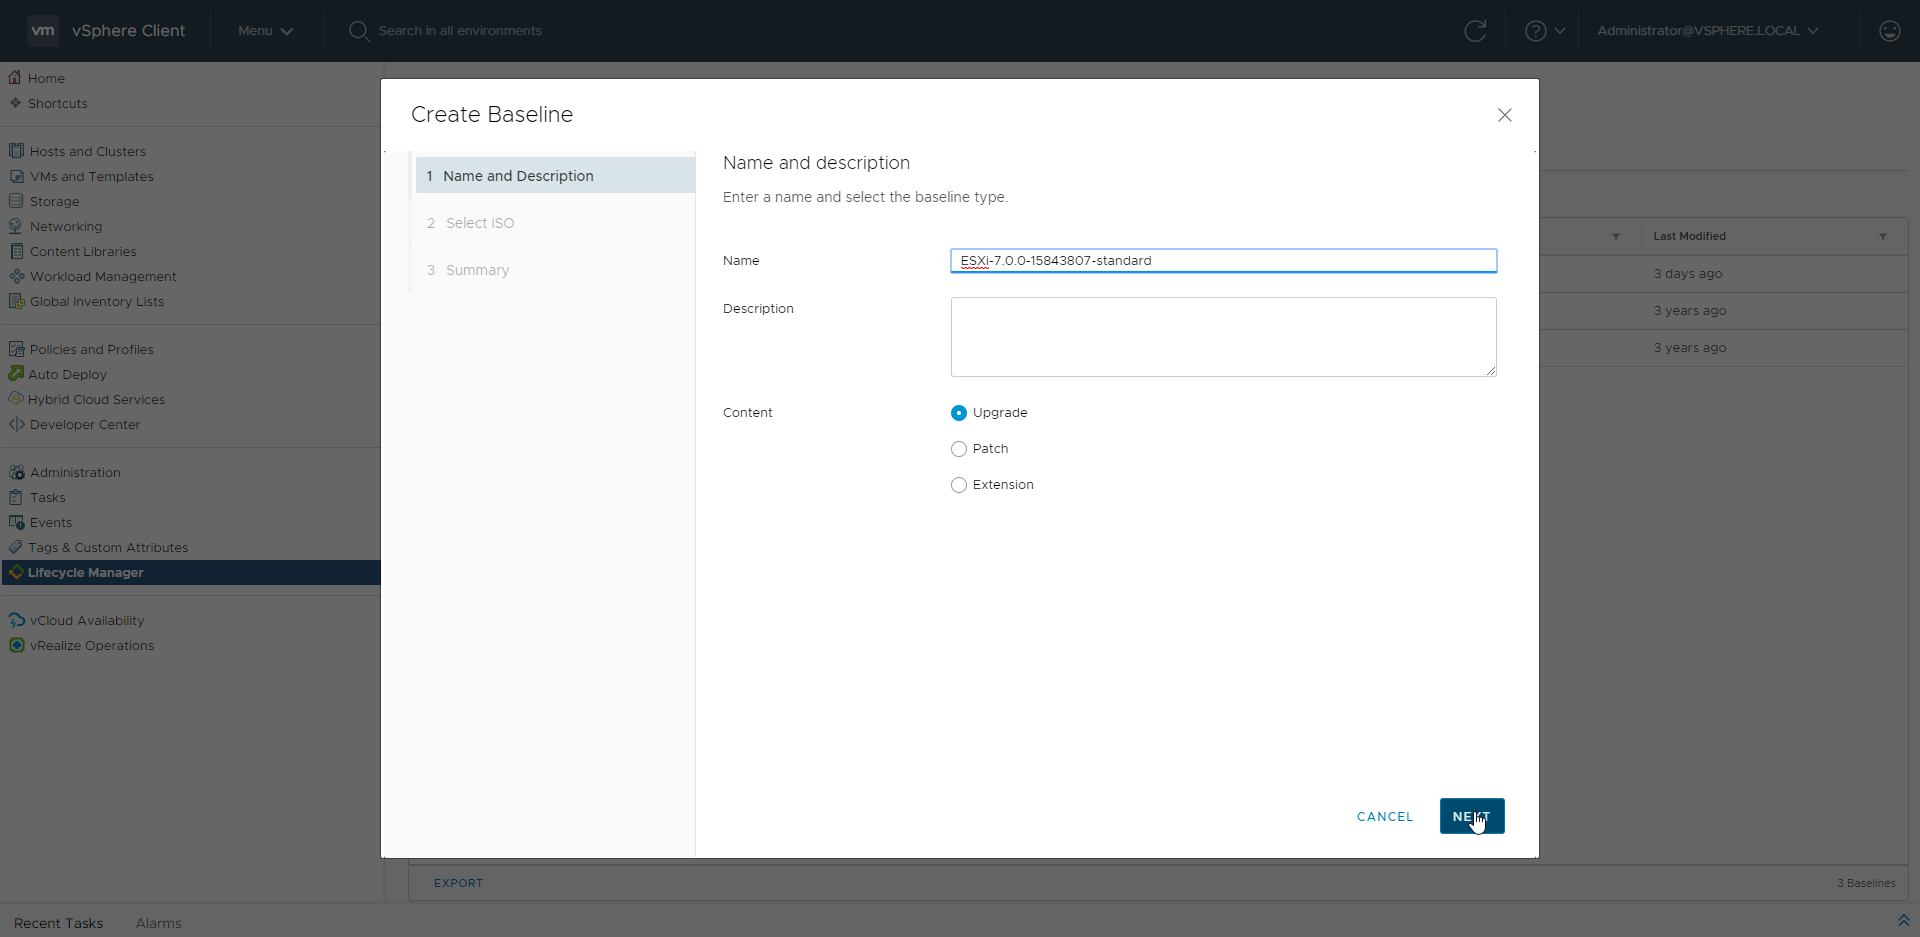Click the Content Libraries icon

click(16, 251)
